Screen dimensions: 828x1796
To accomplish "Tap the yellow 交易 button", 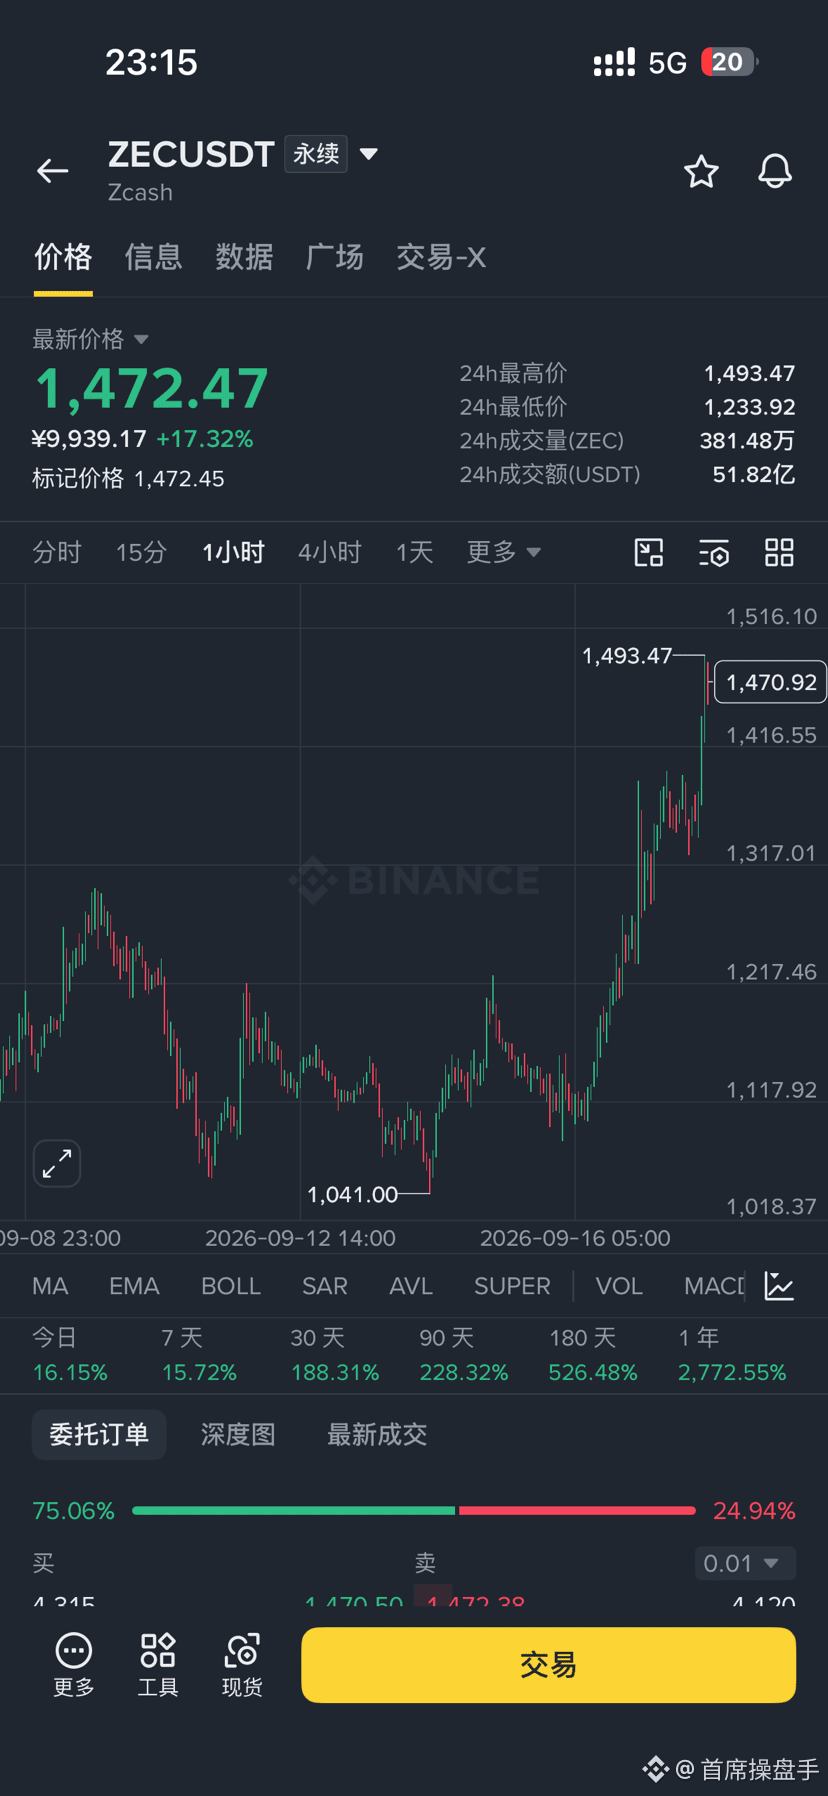I will tap(548, 1665).
